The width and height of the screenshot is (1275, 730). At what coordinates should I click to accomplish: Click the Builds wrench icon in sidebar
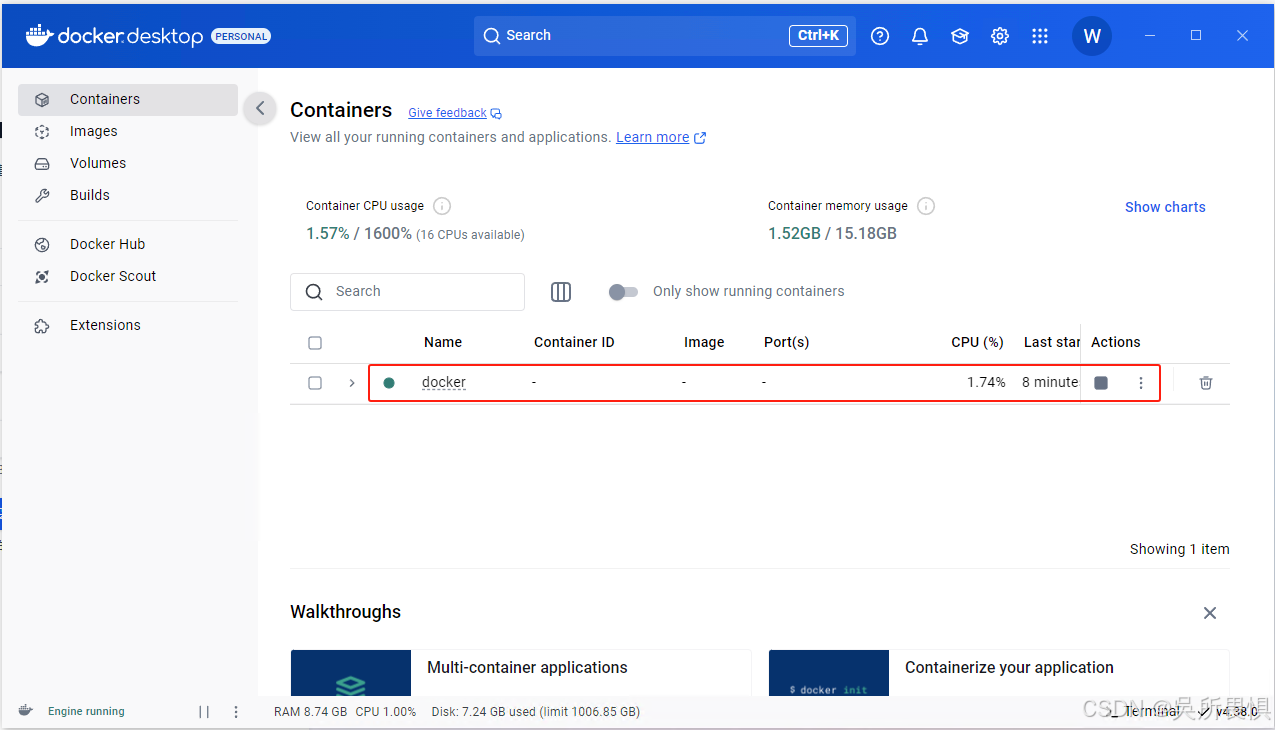pos(42,196)
